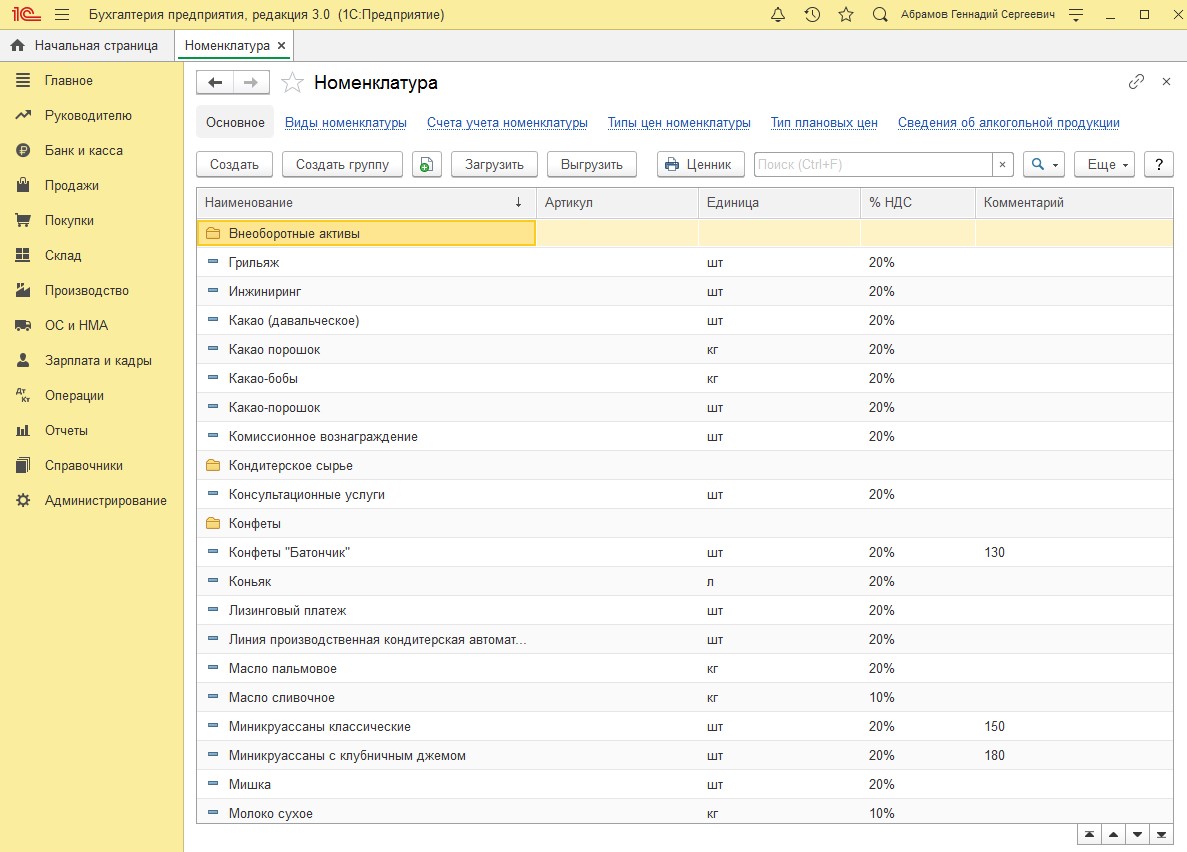
Task: Click the copy link icon
Action: (x=1136, y=82)
